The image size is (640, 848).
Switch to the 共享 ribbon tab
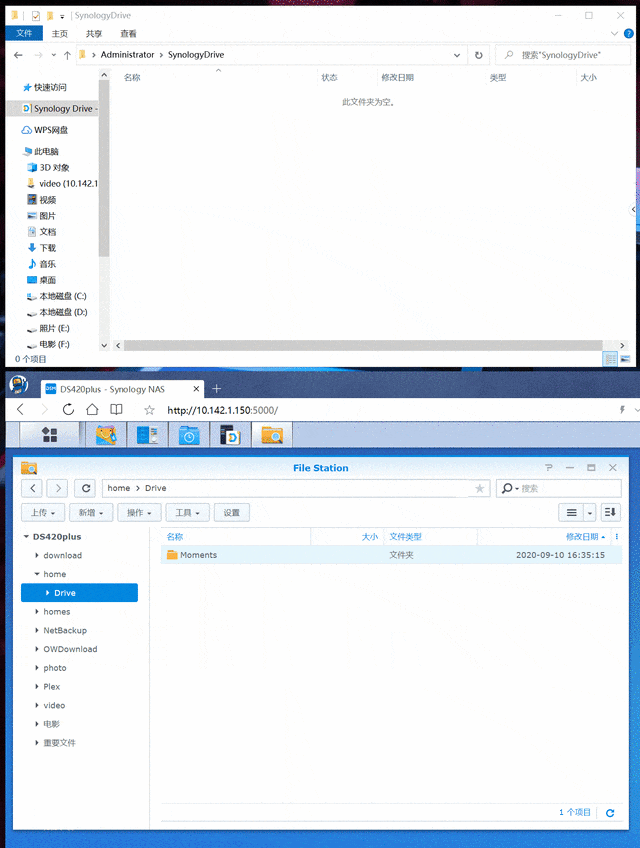[x=94, y=34]
